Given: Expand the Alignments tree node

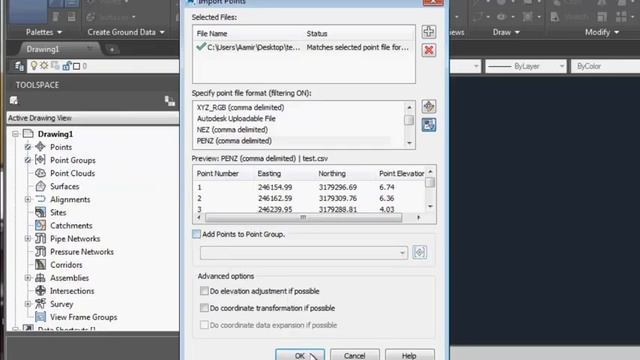Looking at the screenshot, I should (x=28, y=199).
